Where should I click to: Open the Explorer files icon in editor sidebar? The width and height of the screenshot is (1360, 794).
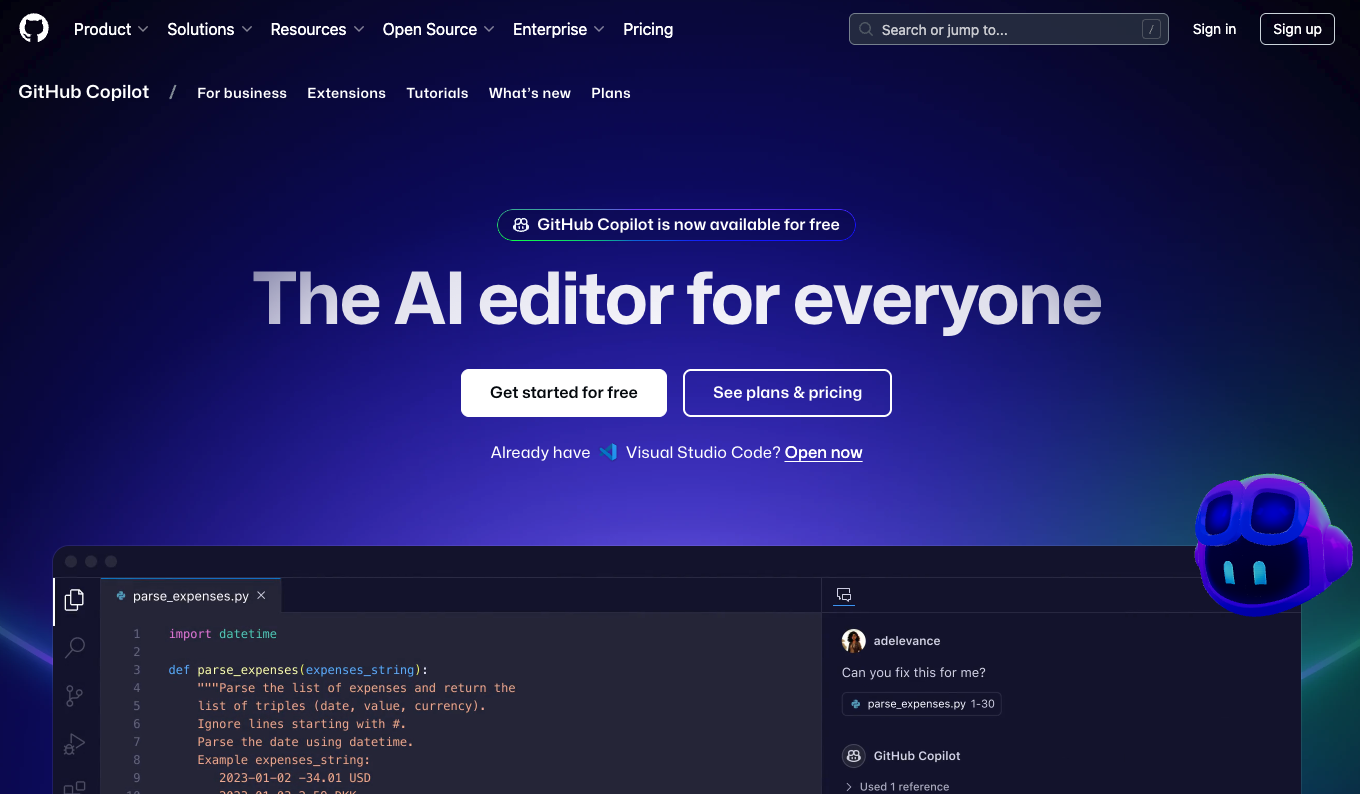point(75,600)
